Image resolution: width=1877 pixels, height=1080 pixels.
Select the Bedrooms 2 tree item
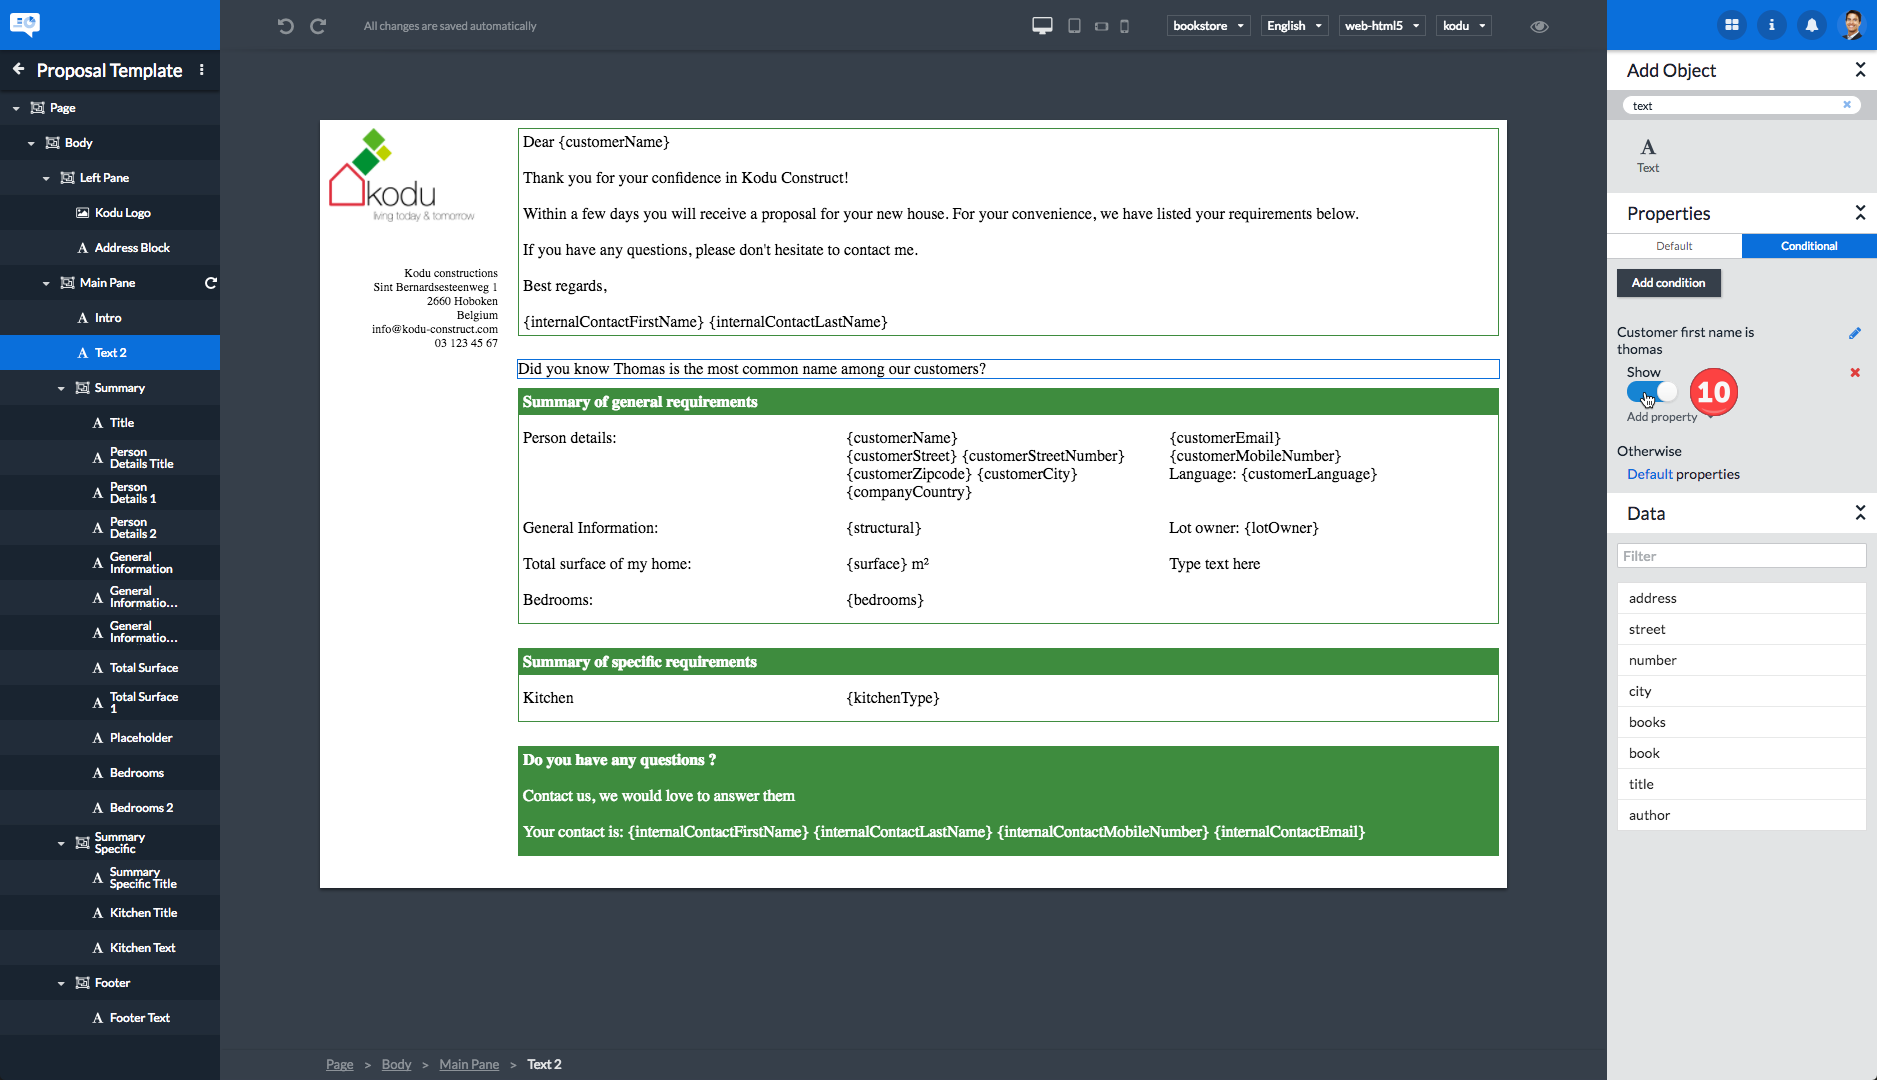(110, 808)
